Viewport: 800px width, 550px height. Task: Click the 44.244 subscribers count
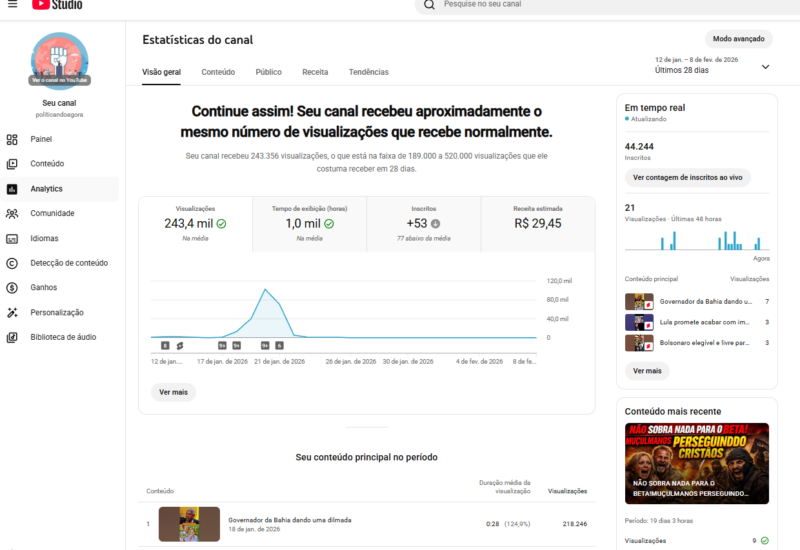pos(639,146)
